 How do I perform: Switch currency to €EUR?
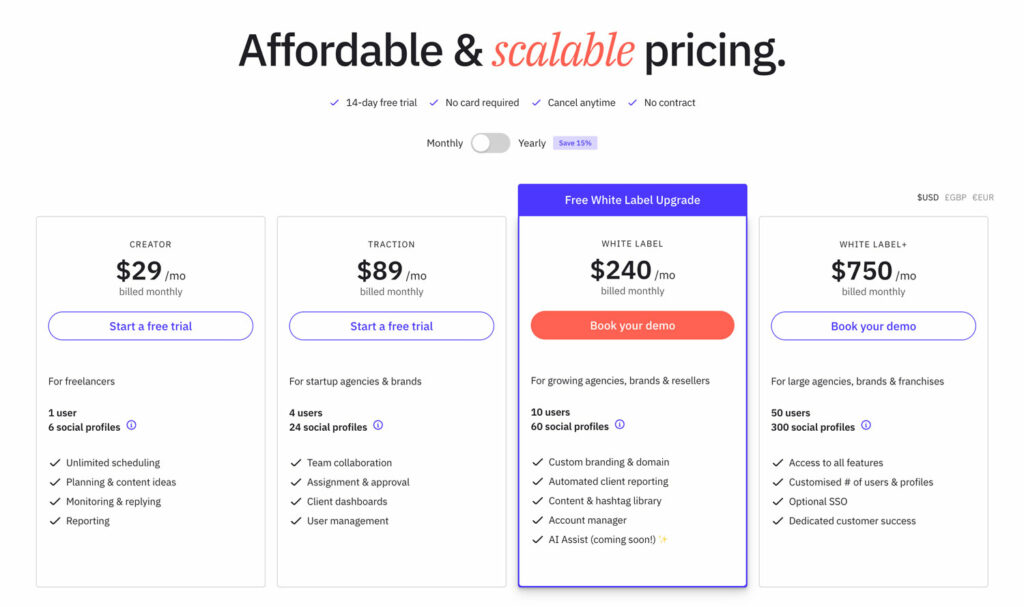click(x=983, y=197)
